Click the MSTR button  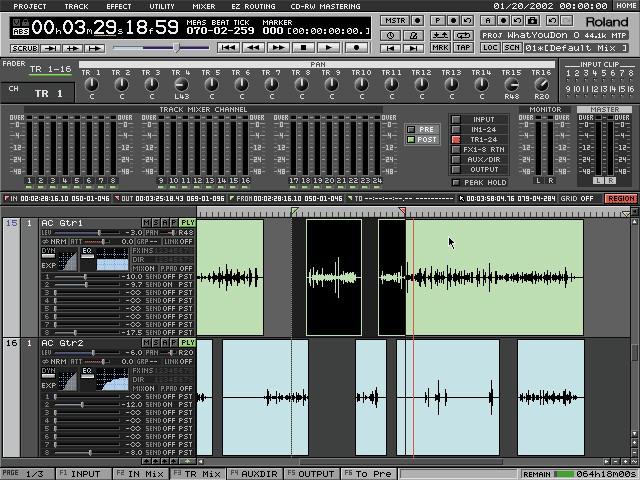pyautogui.click(x=395, y=20)
